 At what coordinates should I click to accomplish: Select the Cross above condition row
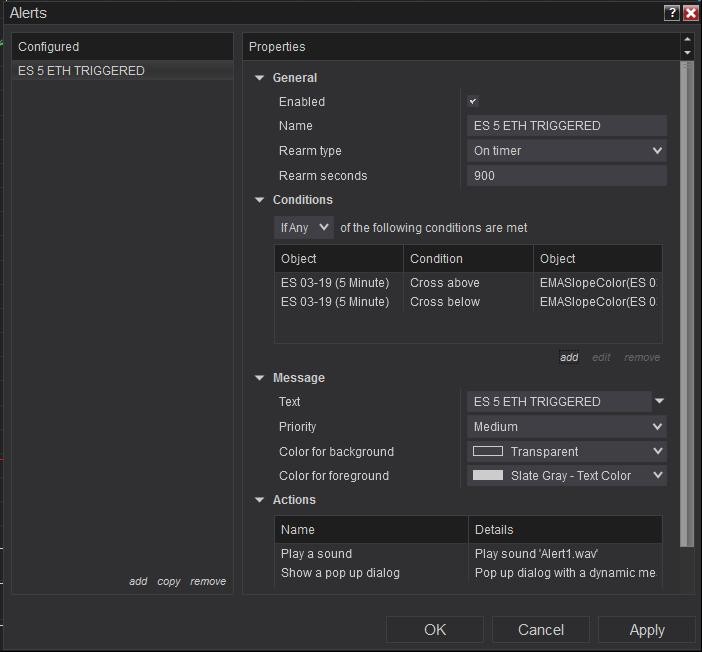coord(468,283)
